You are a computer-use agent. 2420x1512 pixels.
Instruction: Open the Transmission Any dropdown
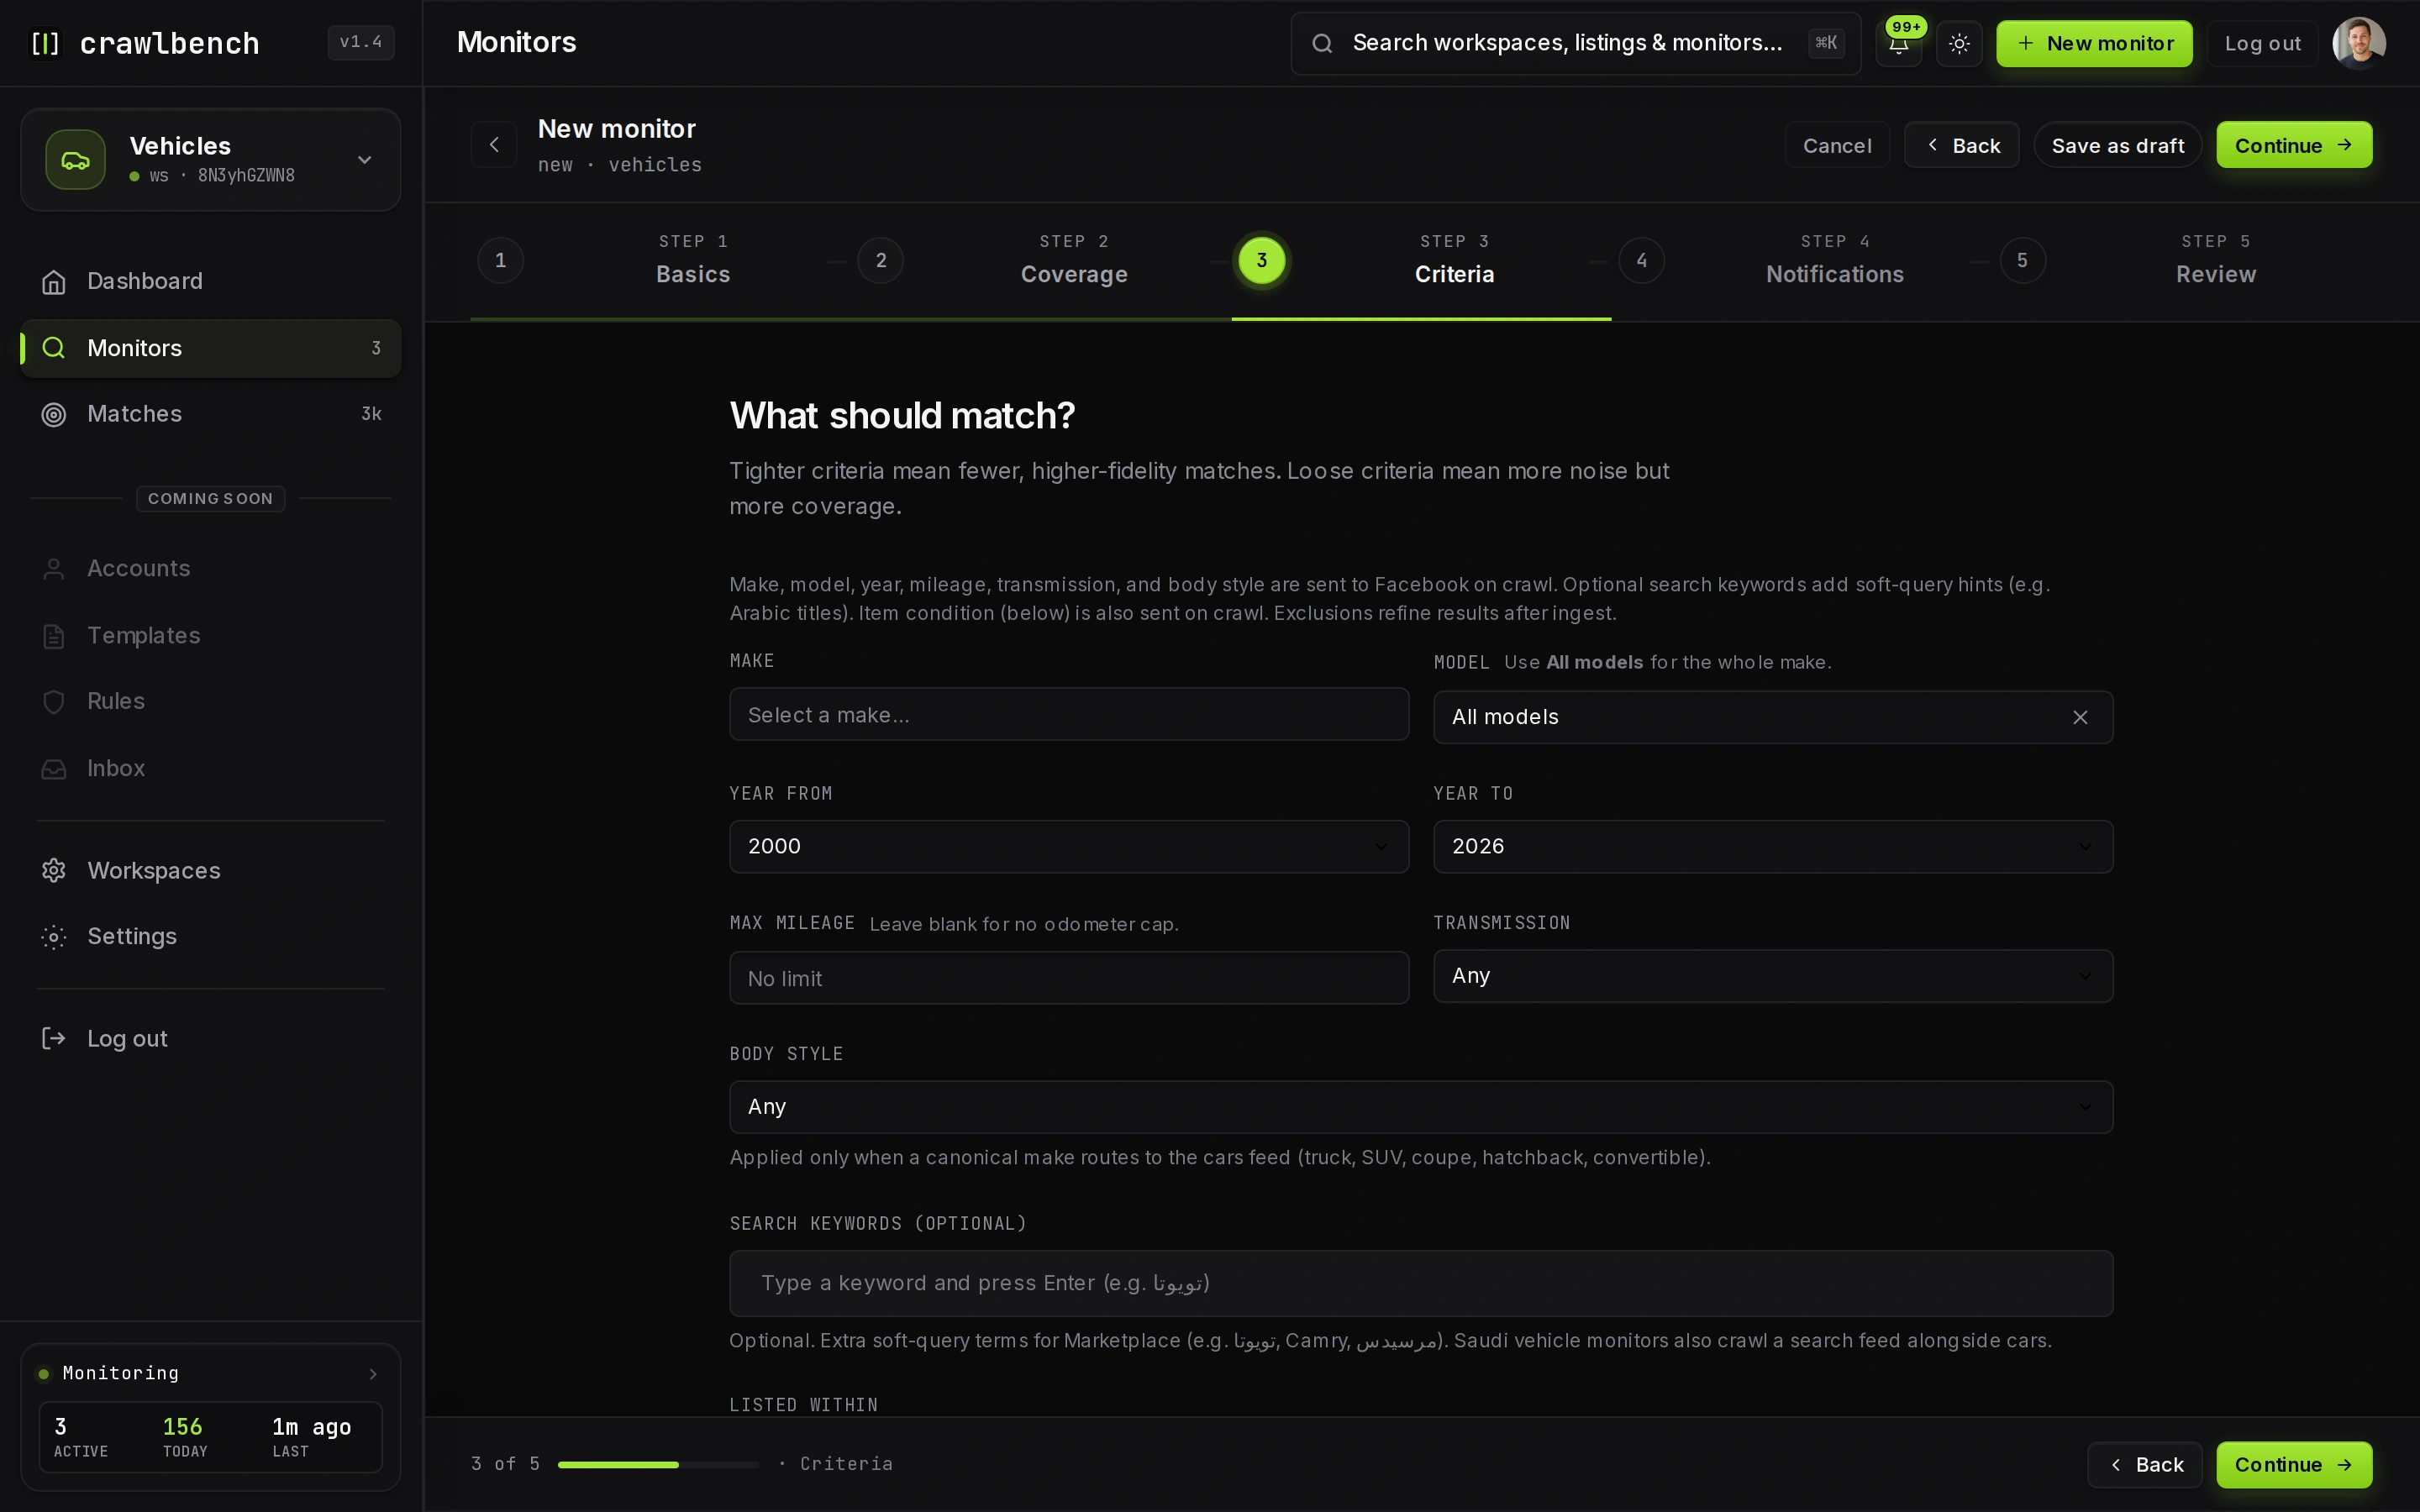point(1773,975)
